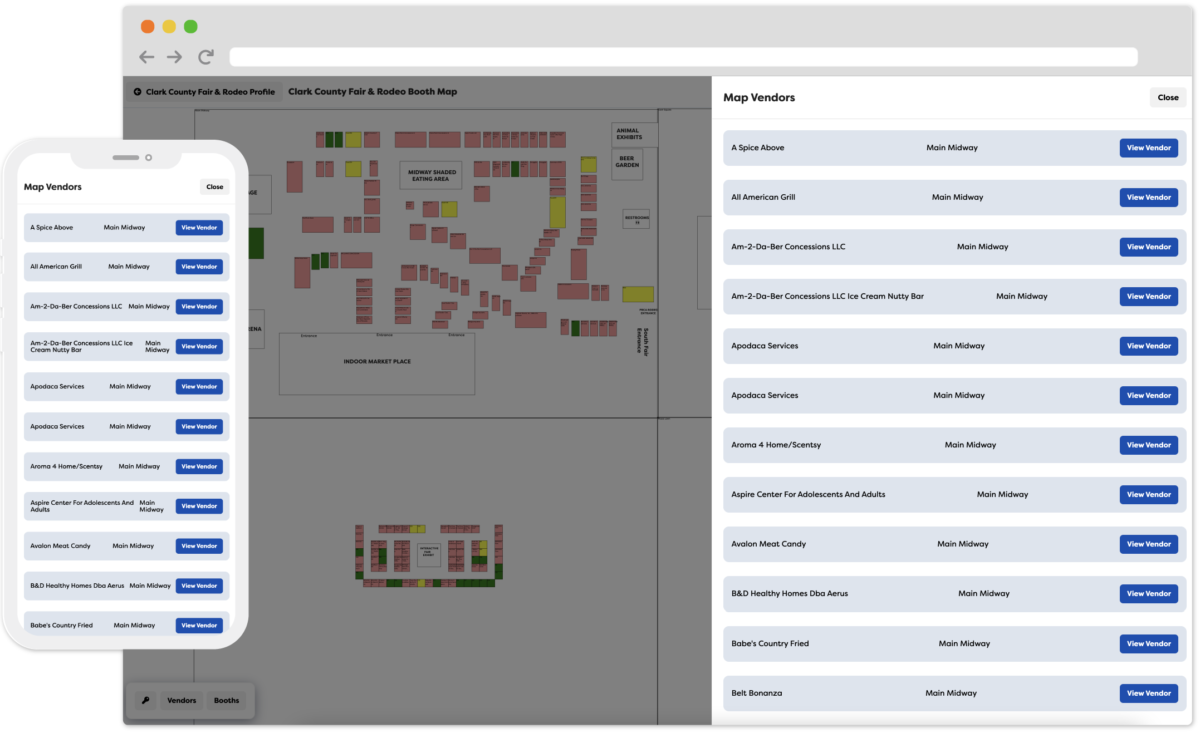
Task: View Vendor for A Spice Above
Action: point(1148,147)
